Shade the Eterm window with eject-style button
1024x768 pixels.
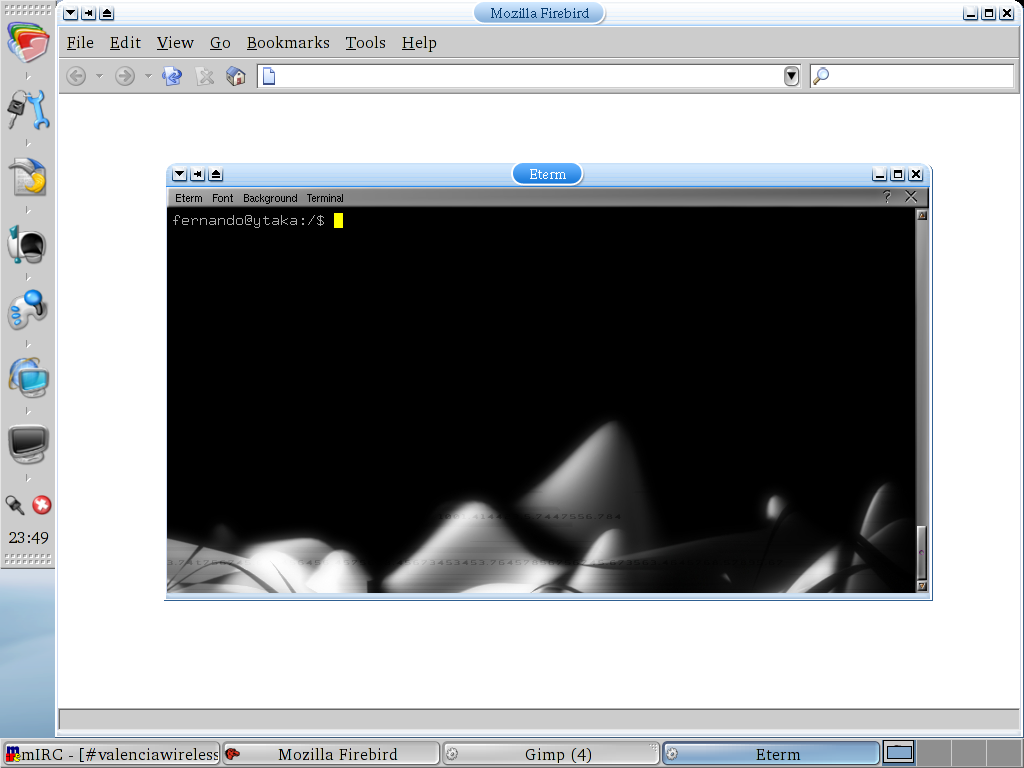click(x=216, y=174)
